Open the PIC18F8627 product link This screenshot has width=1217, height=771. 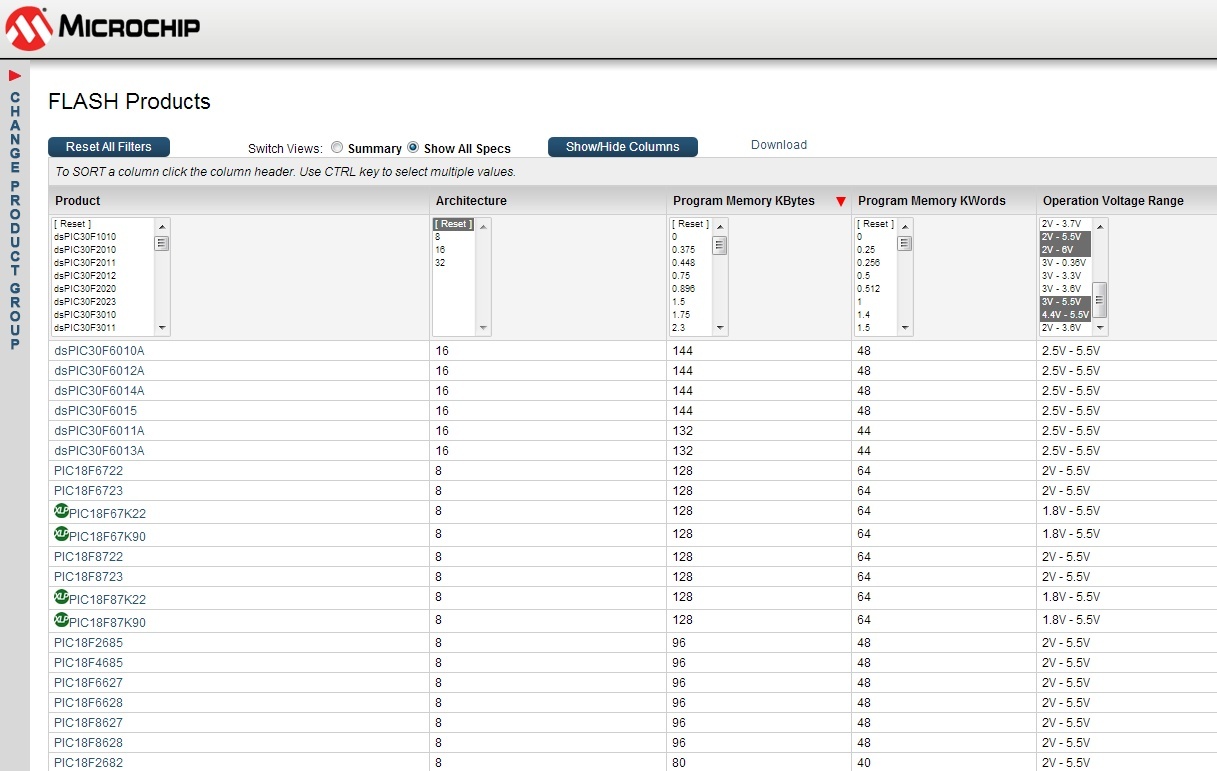click(x=89, y=723)
